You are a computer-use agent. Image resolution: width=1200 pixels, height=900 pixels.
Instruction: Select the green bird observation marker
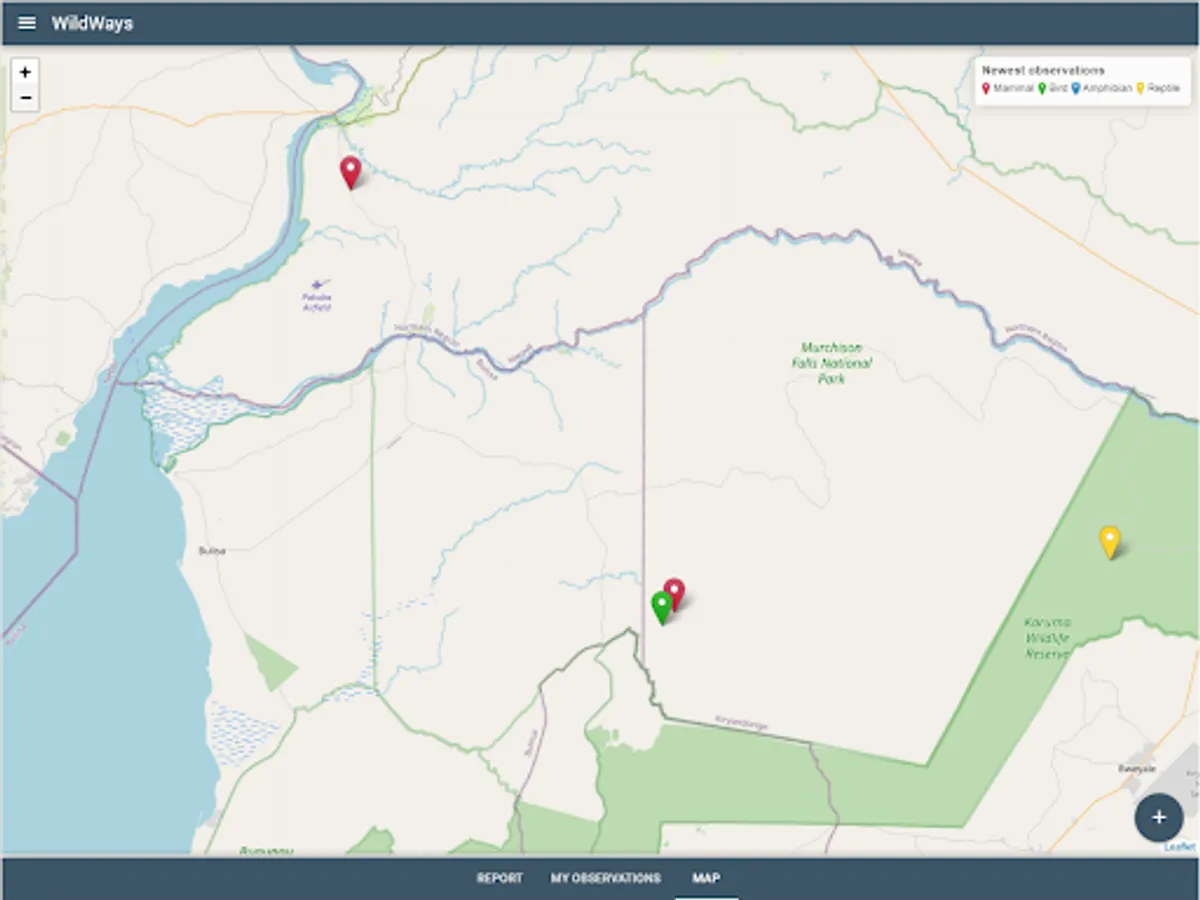[x=661, y=608]
